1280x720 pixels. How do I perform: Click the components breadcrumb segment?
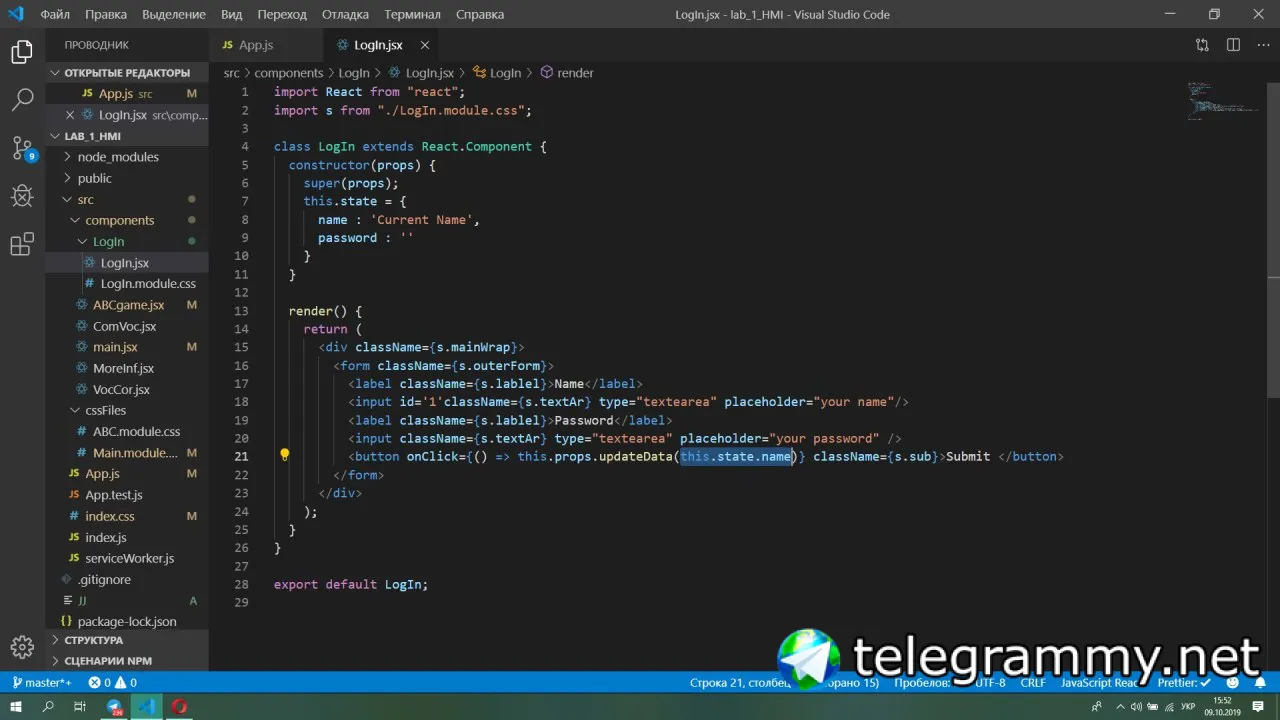(x=289, y=73)
